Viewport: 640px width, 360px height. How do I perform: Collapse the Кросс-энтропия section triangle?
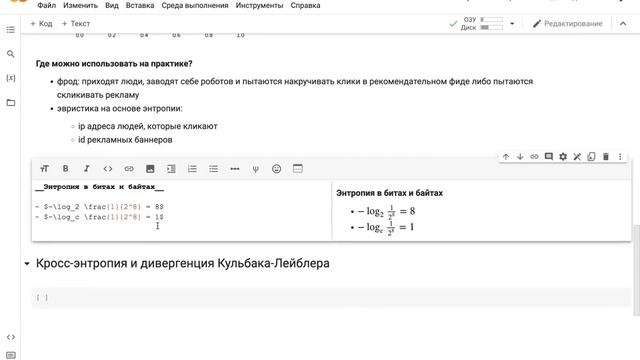[27, 264]
